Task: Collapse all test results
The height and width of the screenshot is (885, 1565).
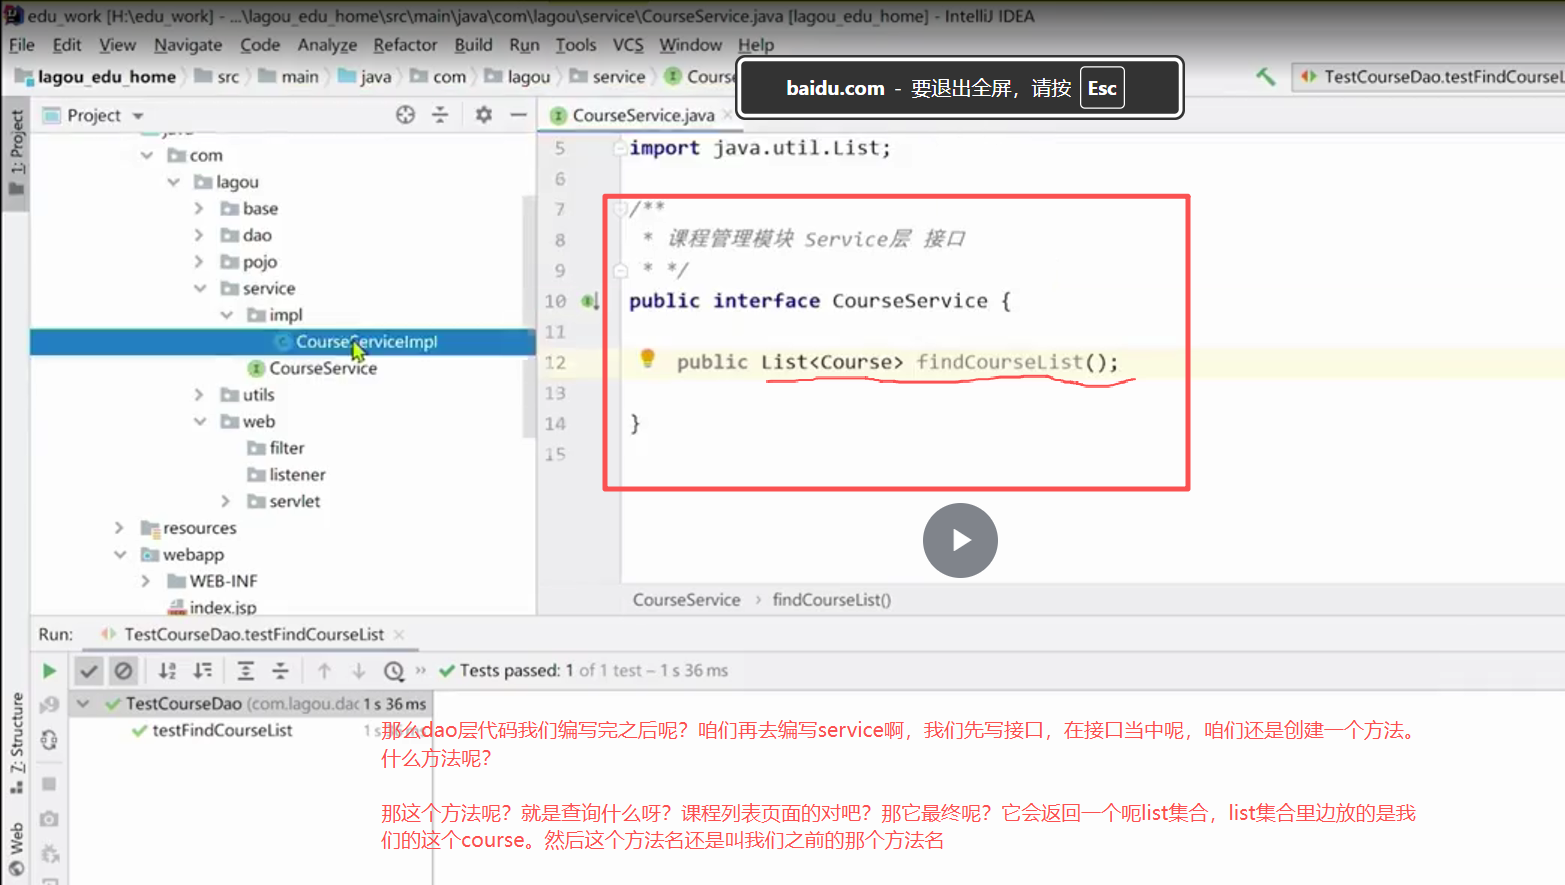Action: pos(281,671)
